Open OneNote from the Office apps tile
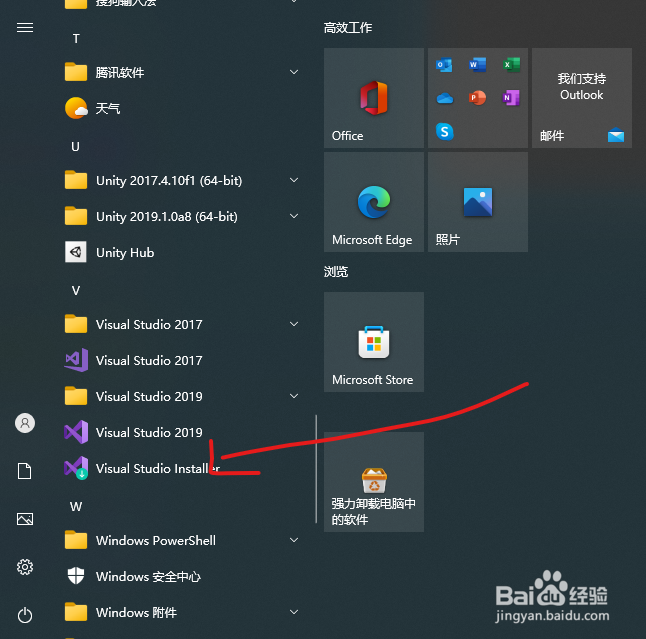The width and height of the screenshot is (646, 639). [511, 98]
